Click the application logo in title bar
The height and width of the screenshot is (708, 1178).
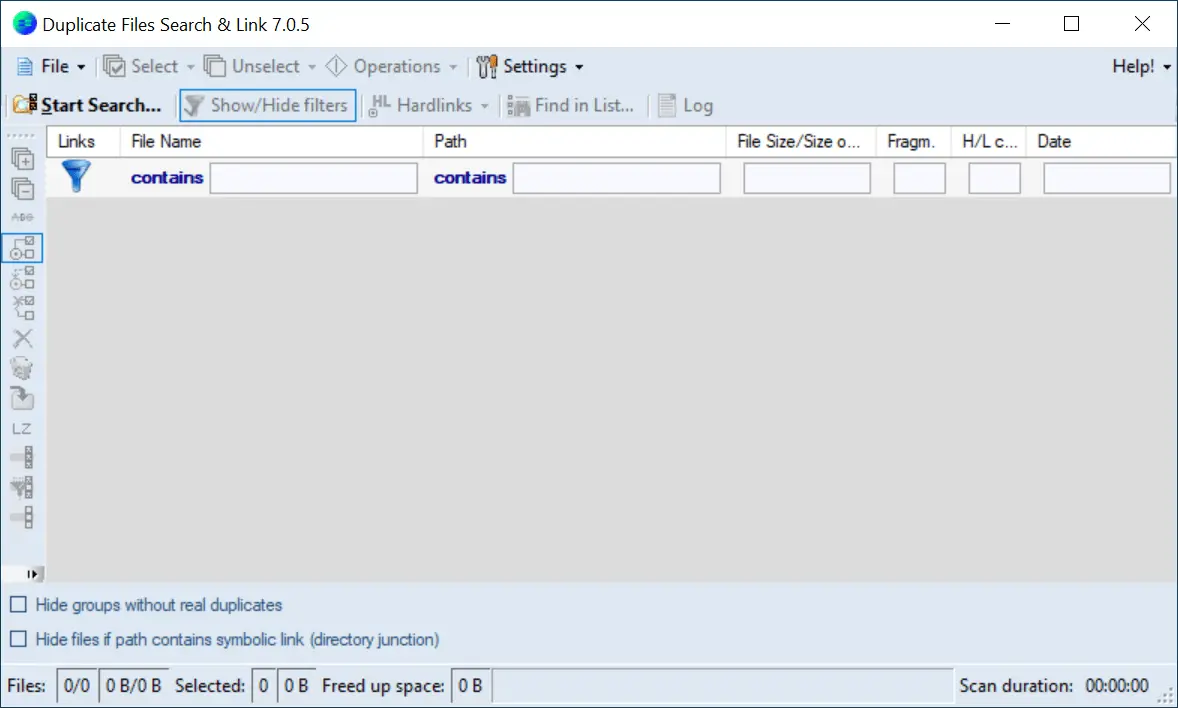coord(25,23)
